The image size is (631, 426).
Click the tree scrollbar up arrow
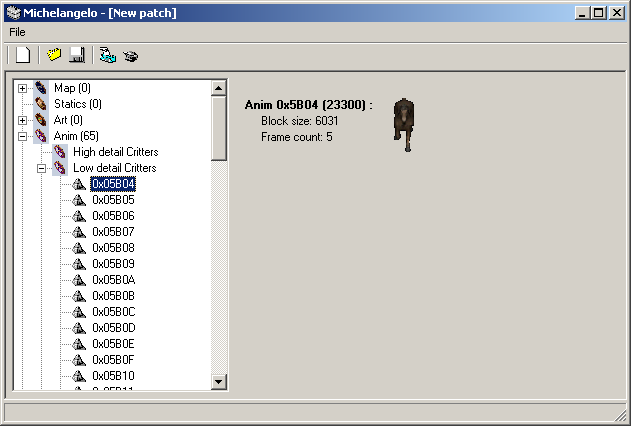[x=219, y=88]
